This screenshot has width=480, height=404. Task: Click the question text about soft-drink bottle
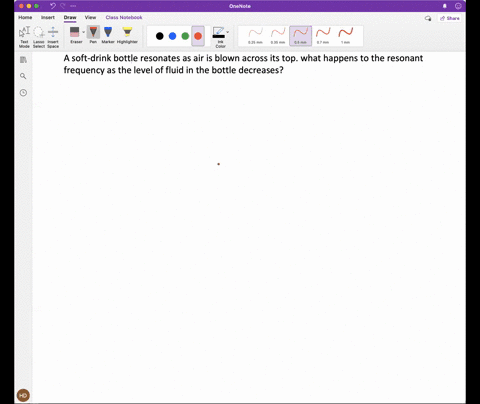[243, 64]
